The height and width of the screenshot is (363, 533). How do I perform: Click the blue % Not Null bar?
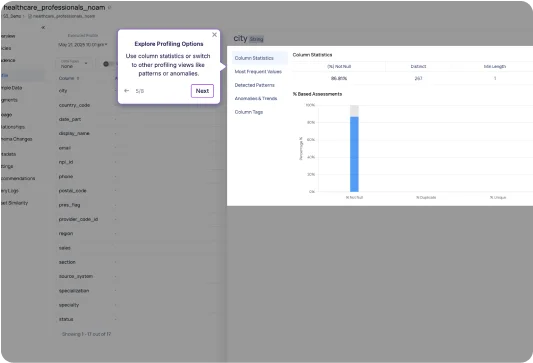point(354,154)
